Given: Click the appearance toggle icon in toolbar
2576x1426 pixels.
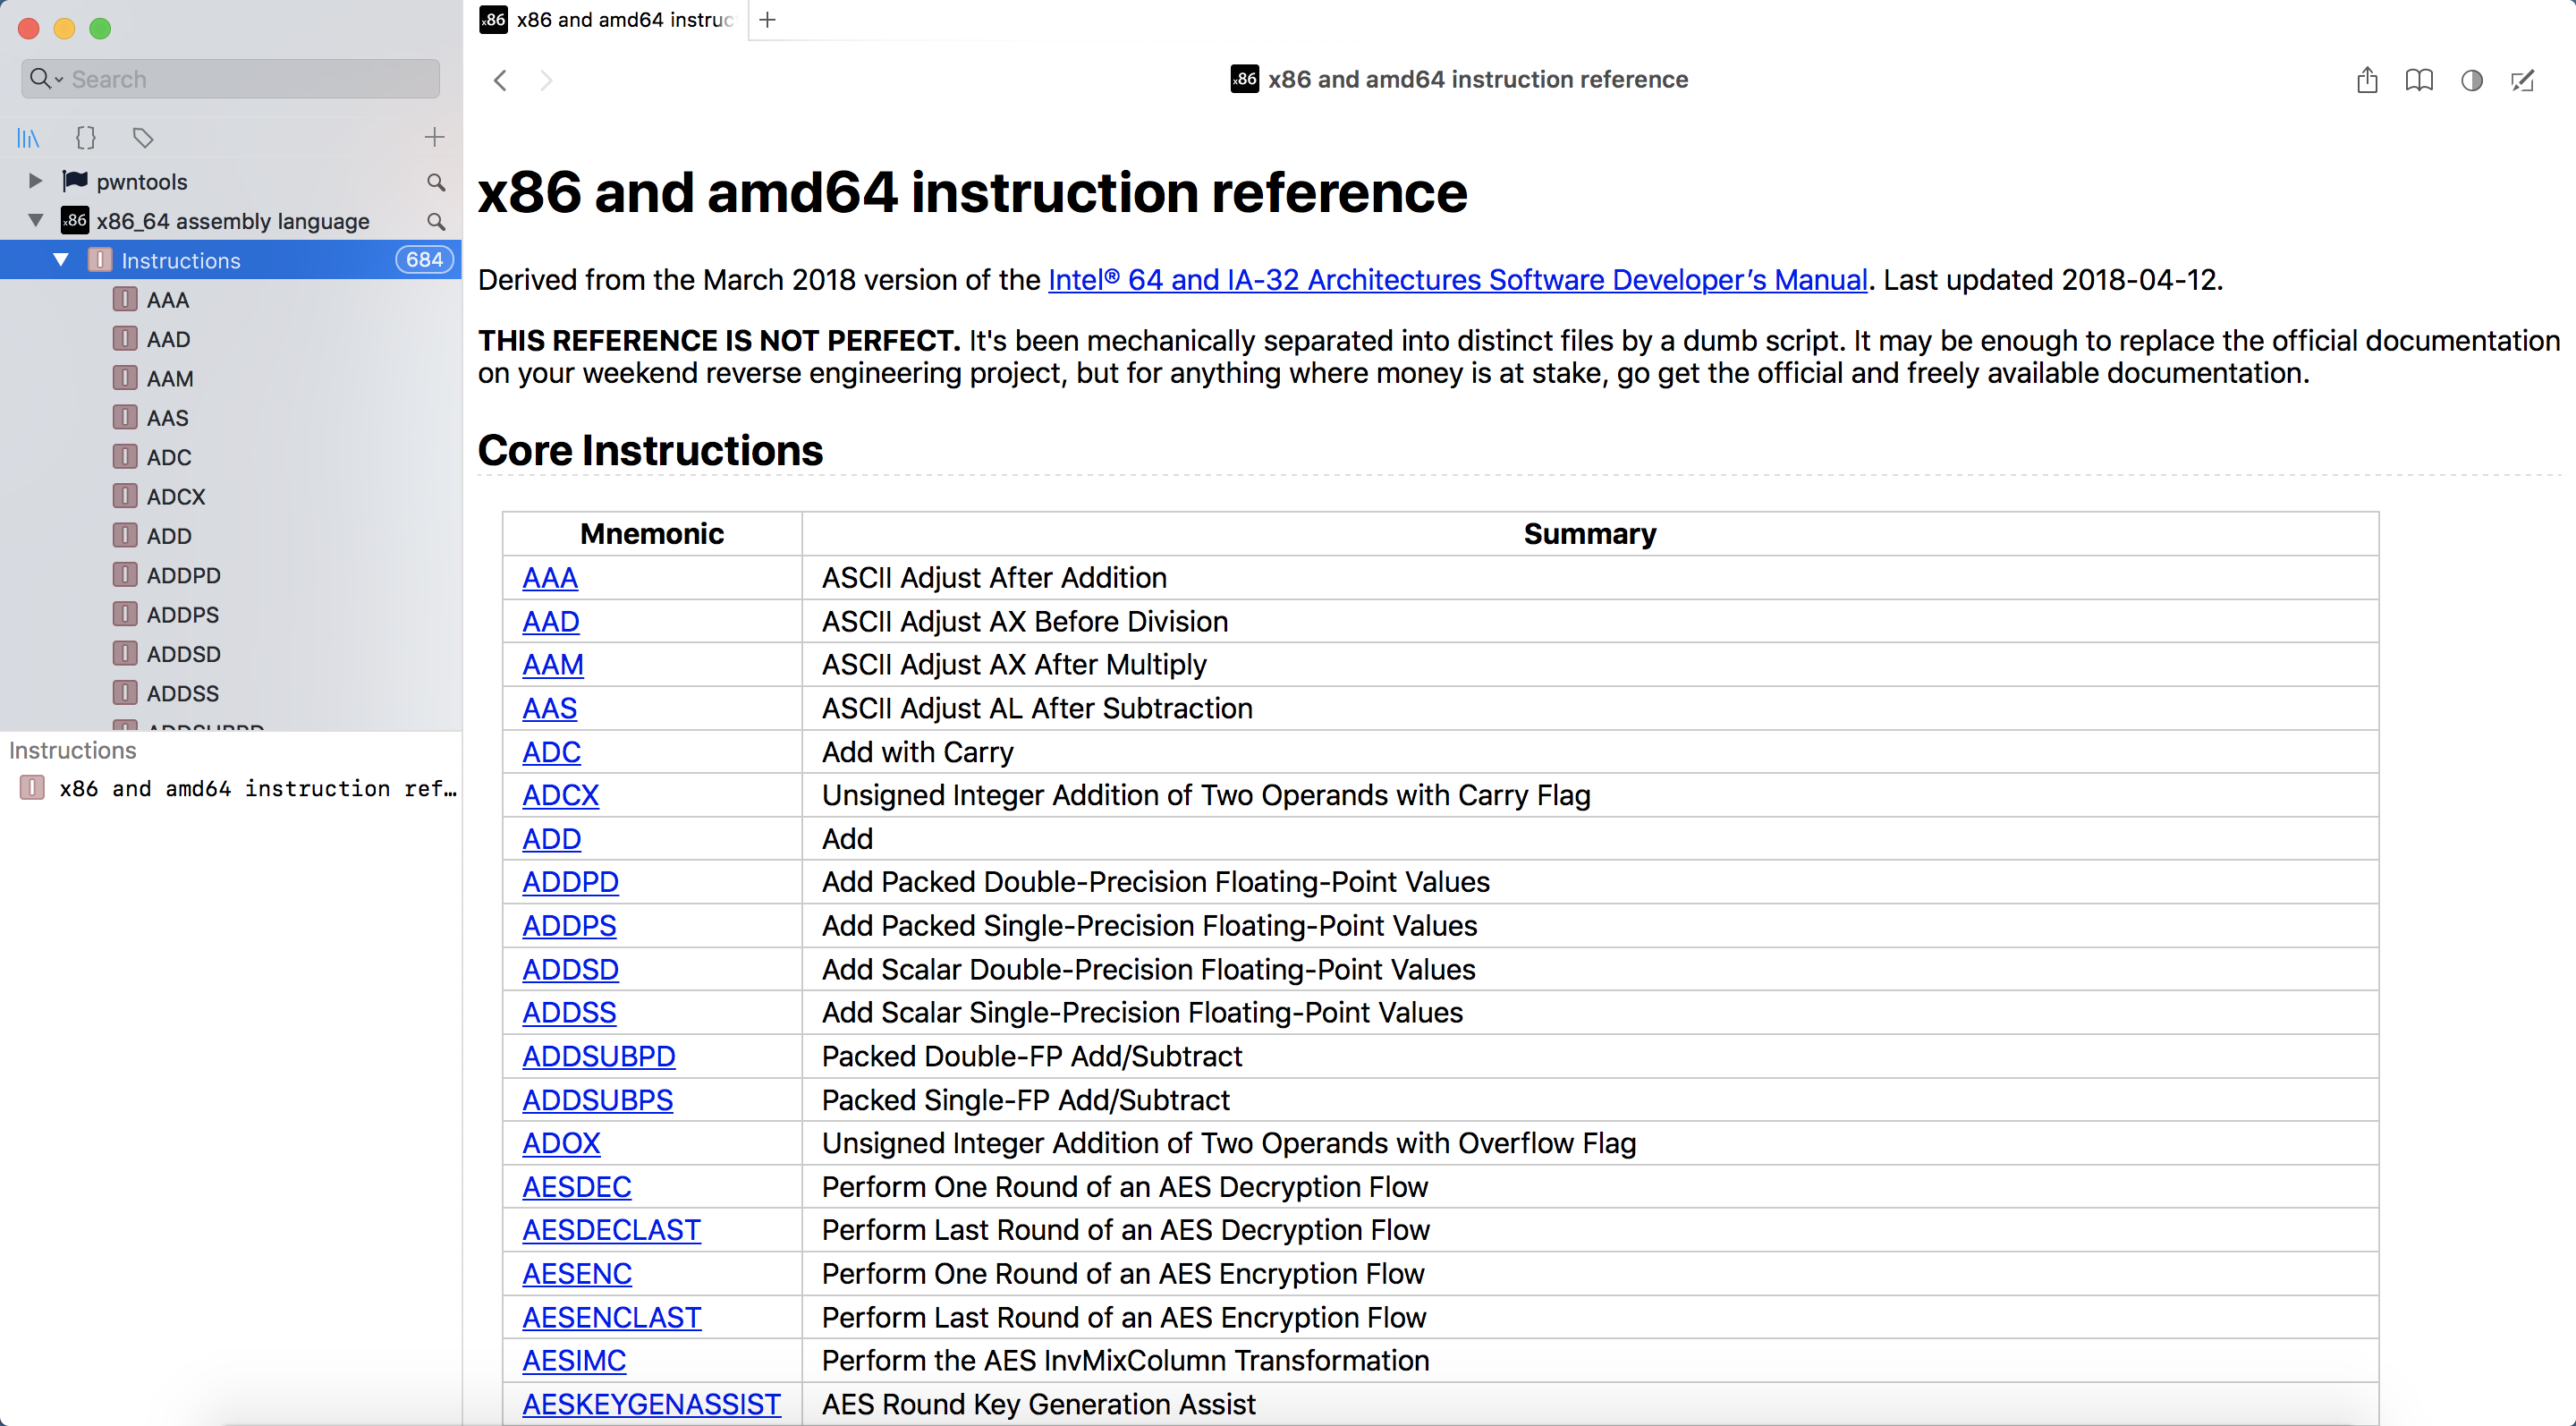Looking at the screenshot, I should click(x=2472, y=81).
